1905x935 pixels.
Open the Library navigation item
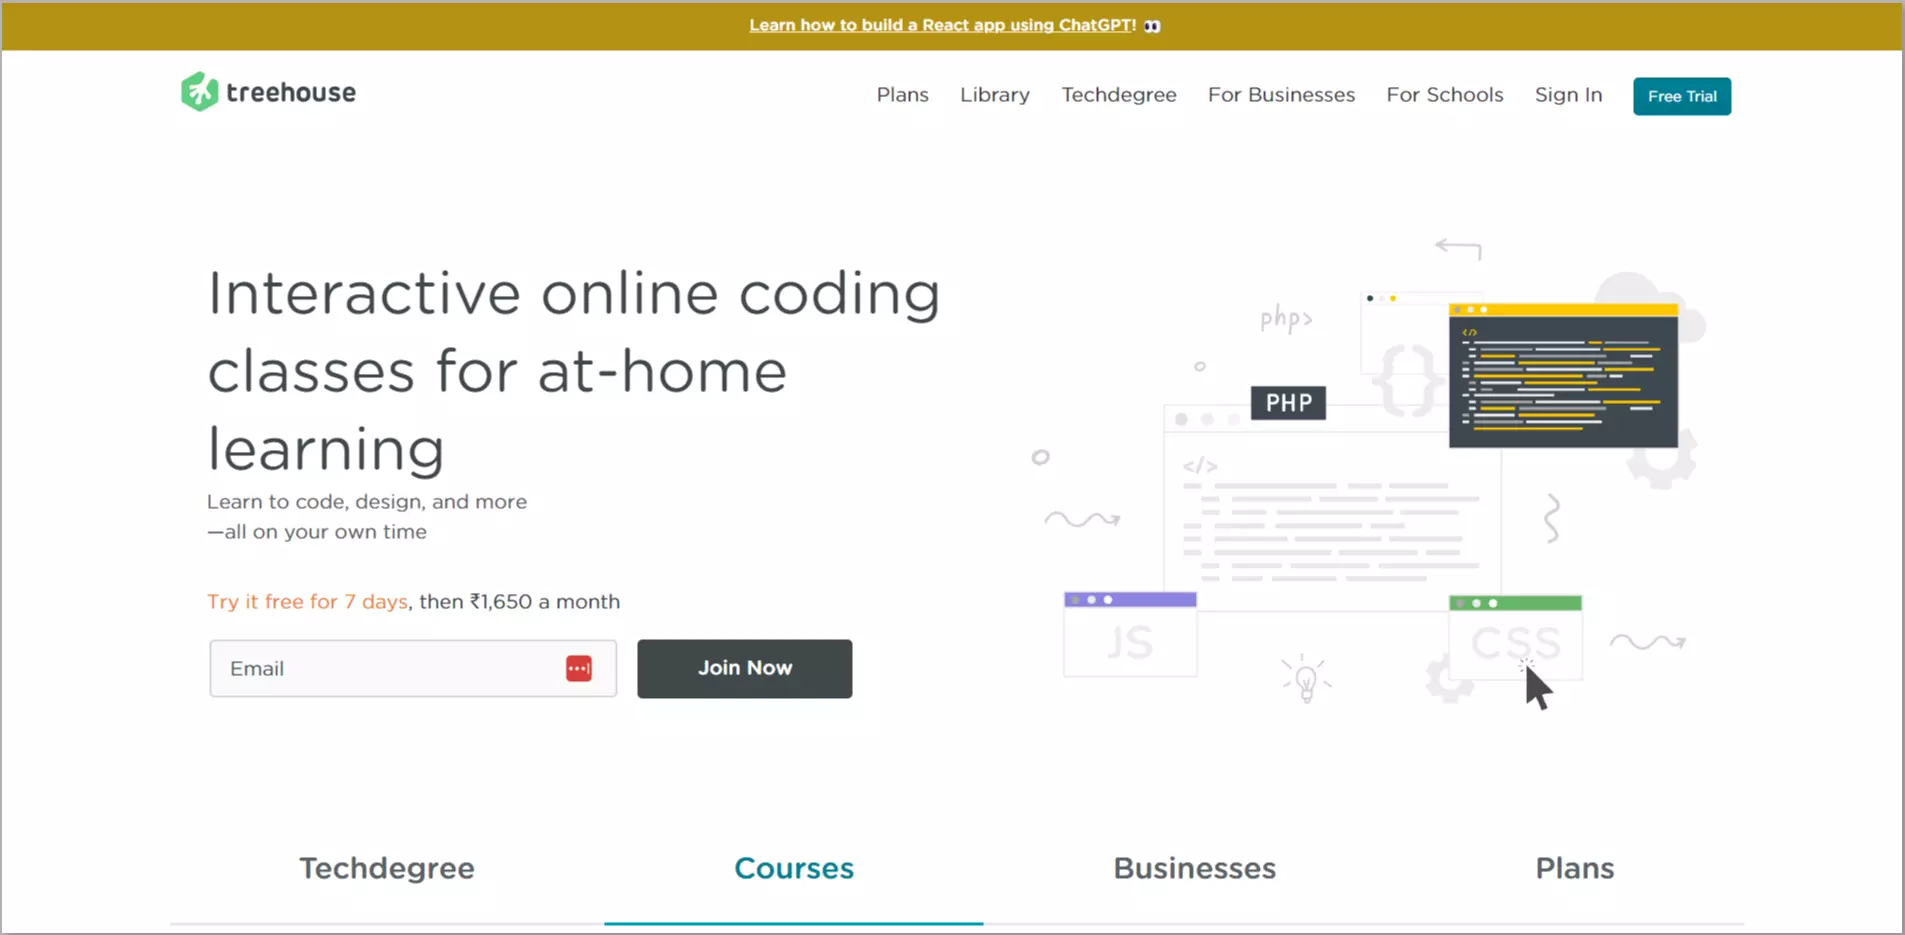tap(995, 95)
